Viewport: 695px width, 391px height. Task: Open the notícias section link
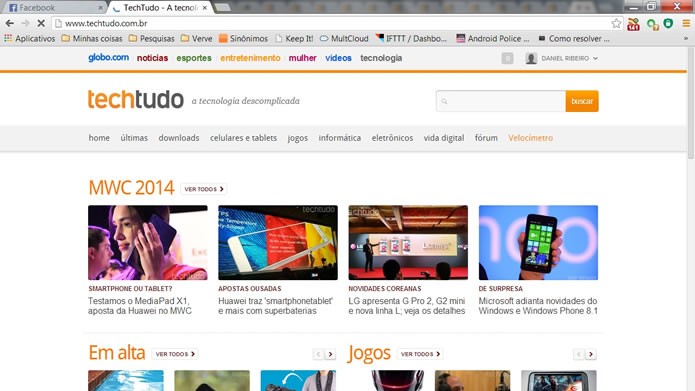click(152, 58)
